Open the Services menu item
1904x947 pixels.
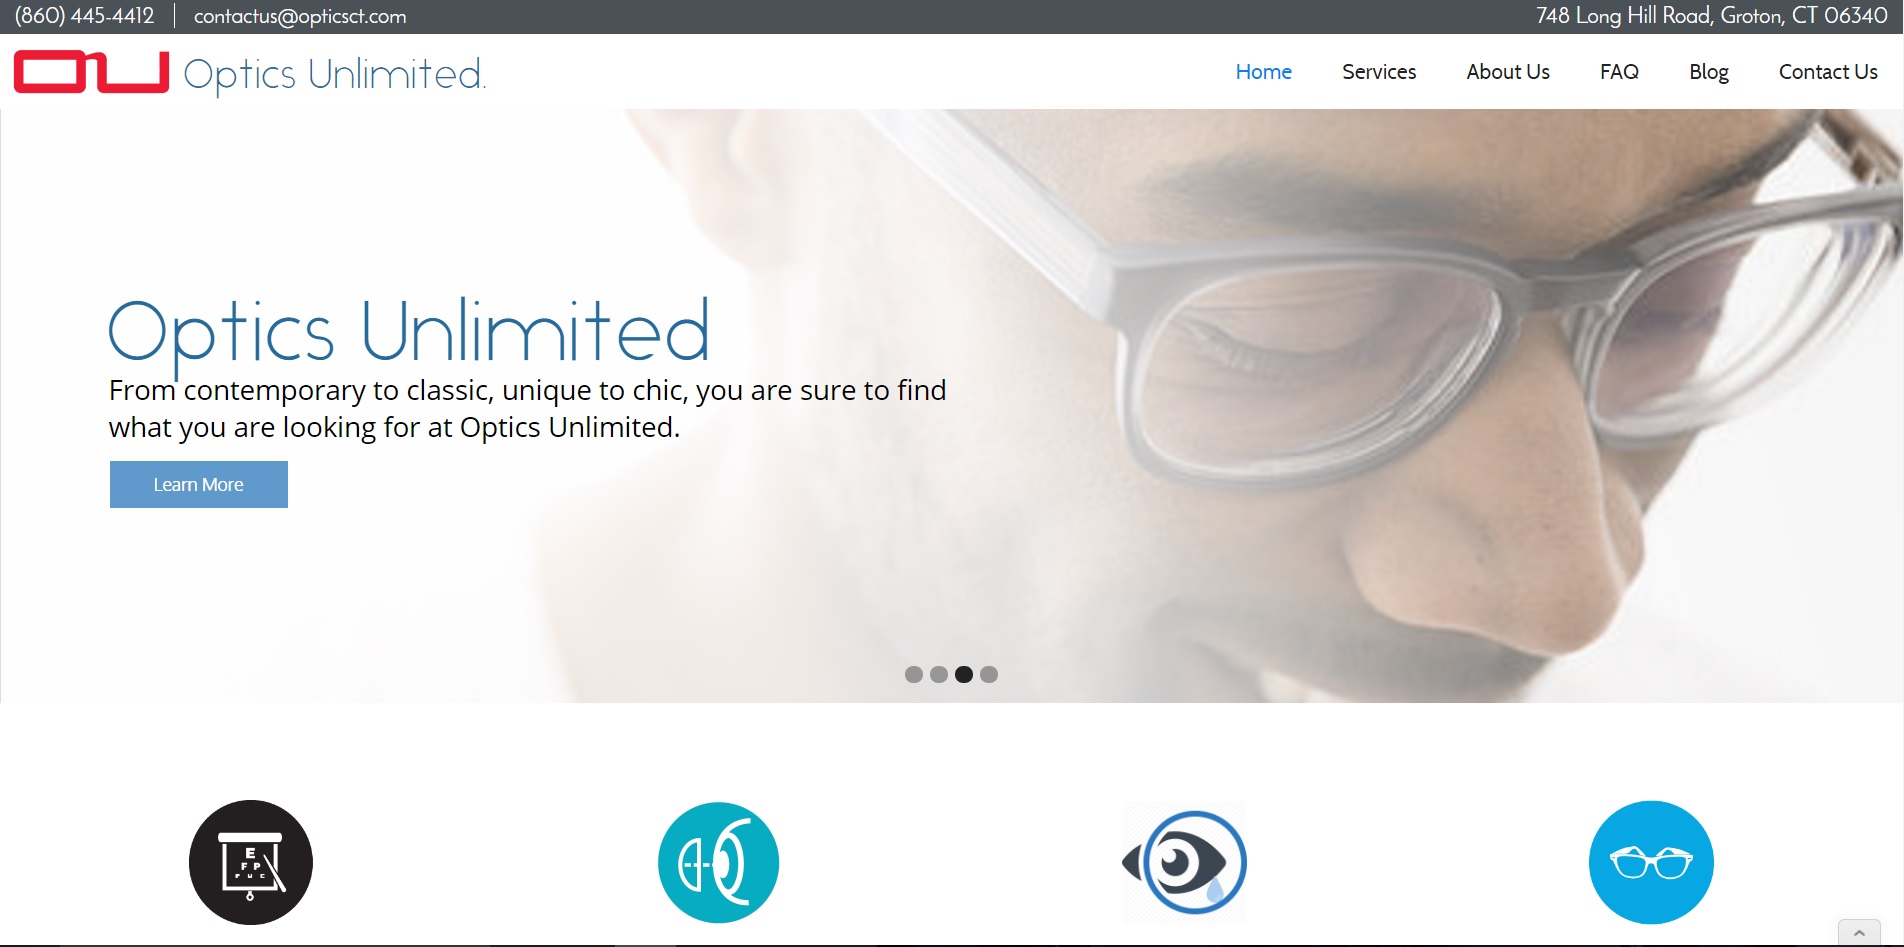[x=1379, y=72]
